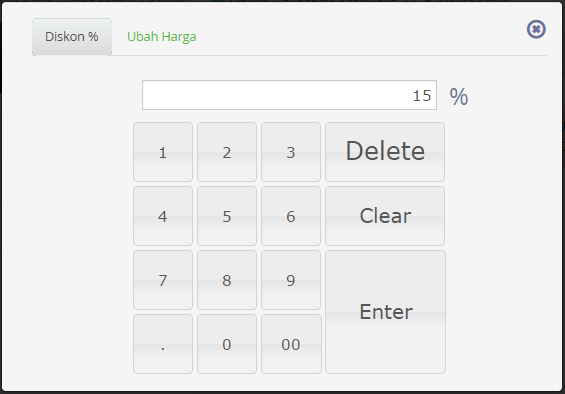Image resolution: width=565 pixels, height=394 pixels.
Task: Remove last digit with Delete button
Action: point(385,152)
